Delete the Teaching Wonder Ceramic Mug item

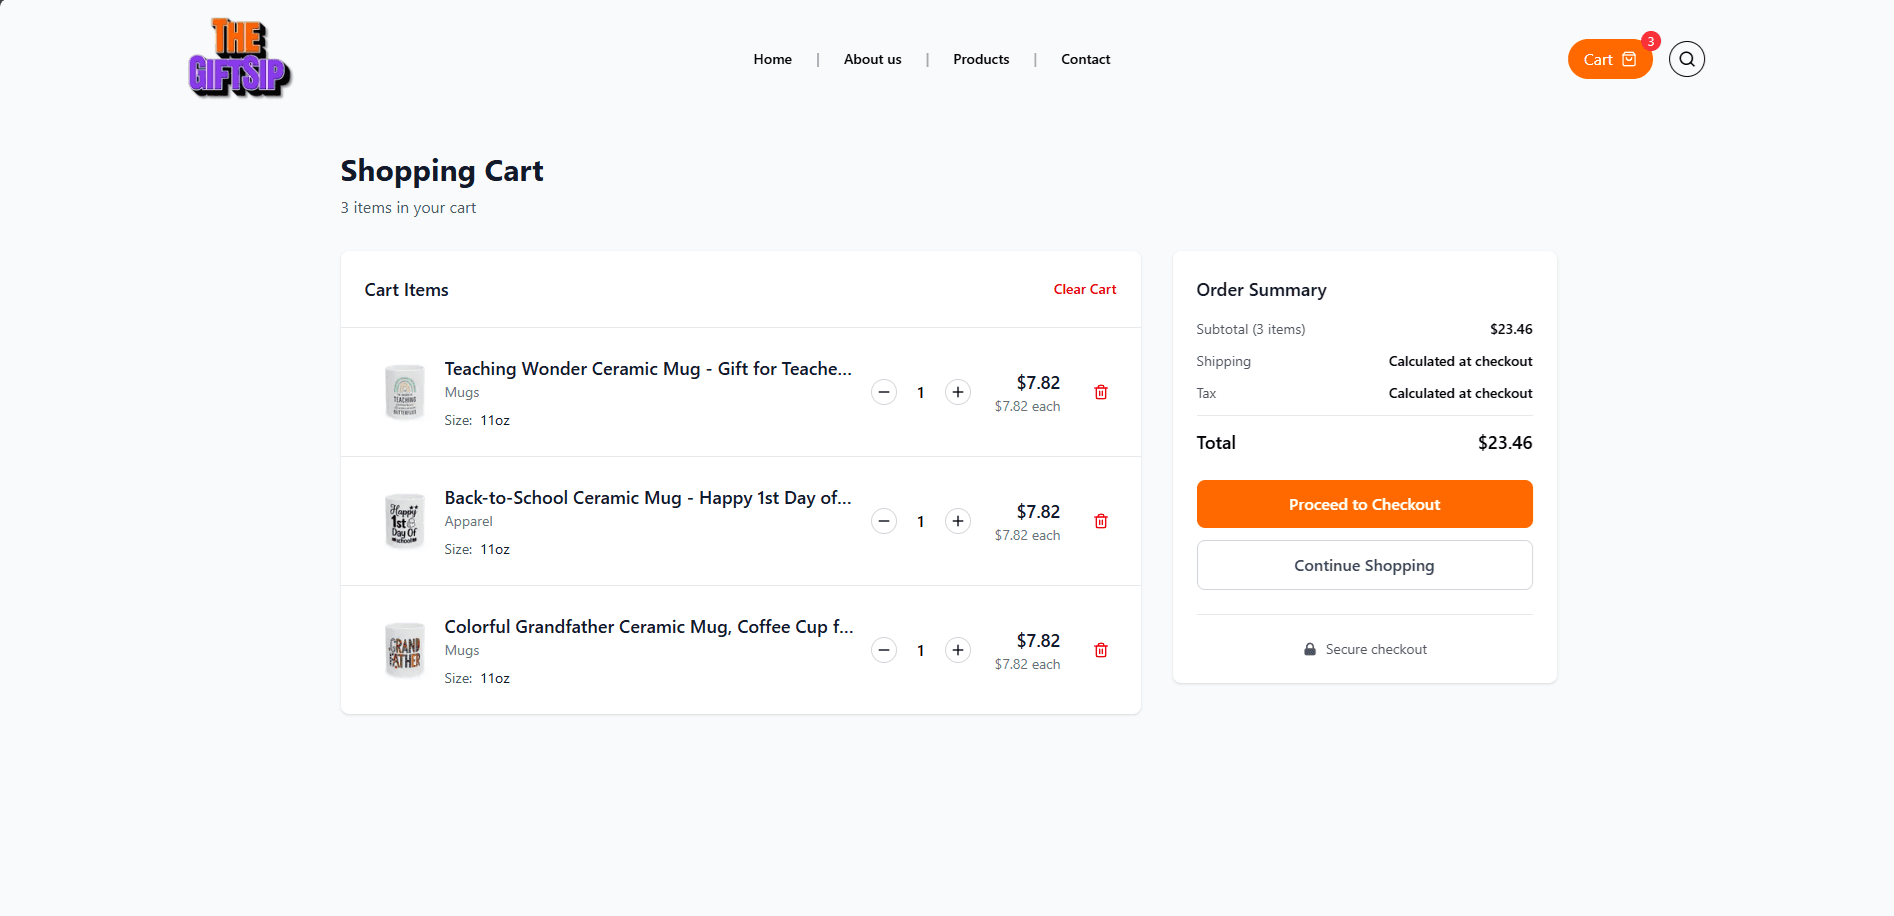point(1100,392)
